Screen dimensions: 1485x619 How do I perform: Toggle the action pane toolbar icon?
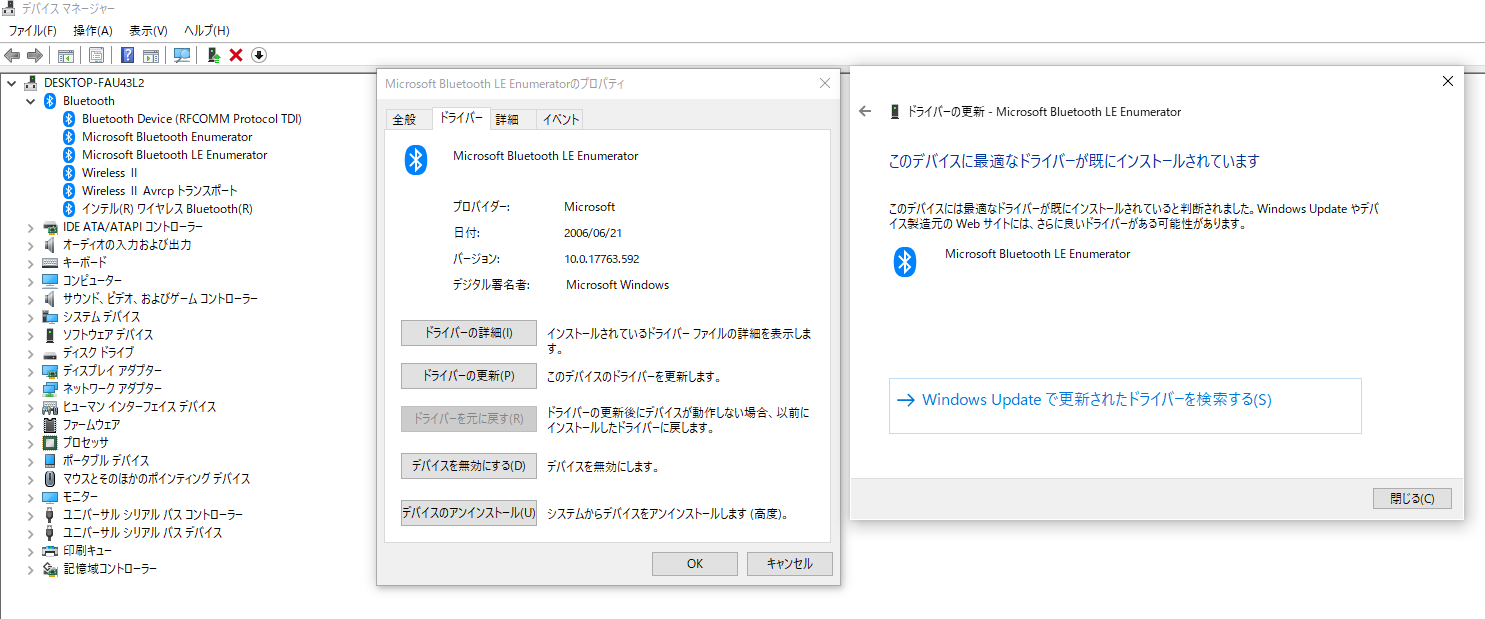151,55
